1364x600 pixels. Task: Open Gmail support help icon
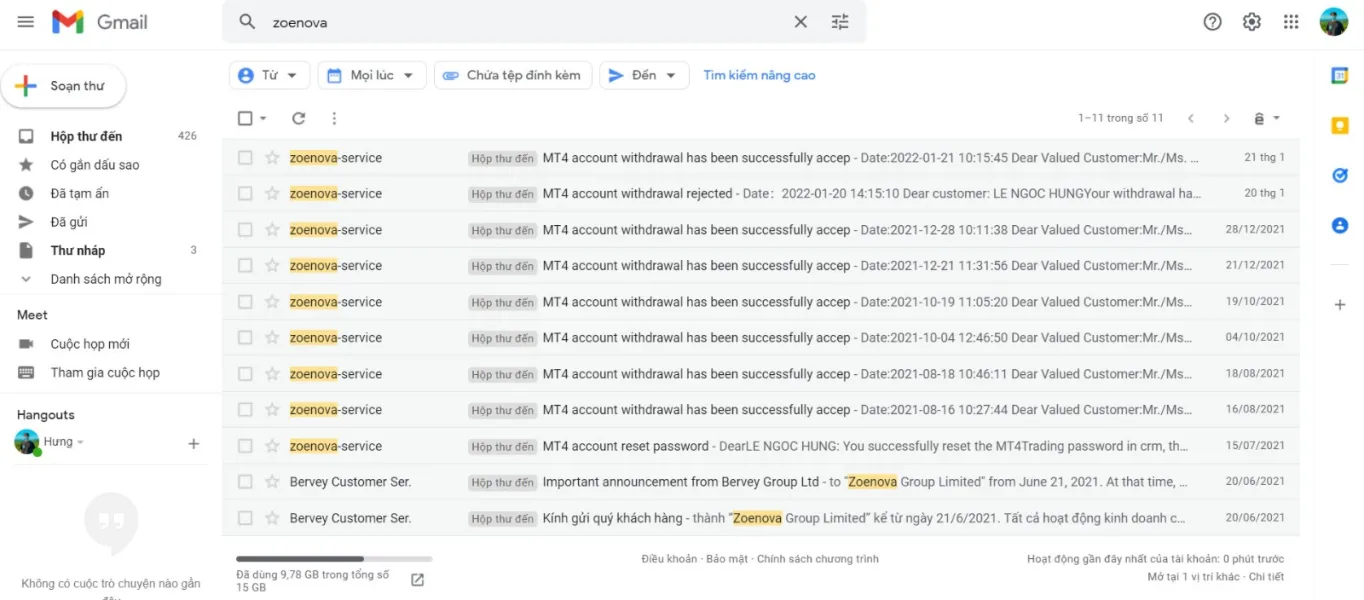tap(1212, 22)
